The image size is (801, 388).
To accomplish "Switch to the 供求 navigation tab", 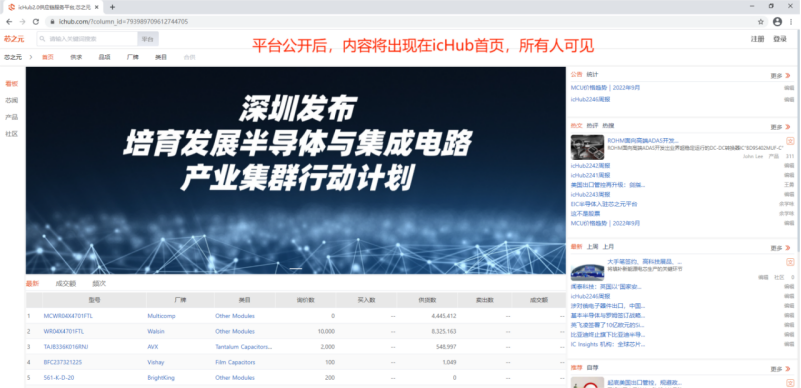I will (76, 57).
